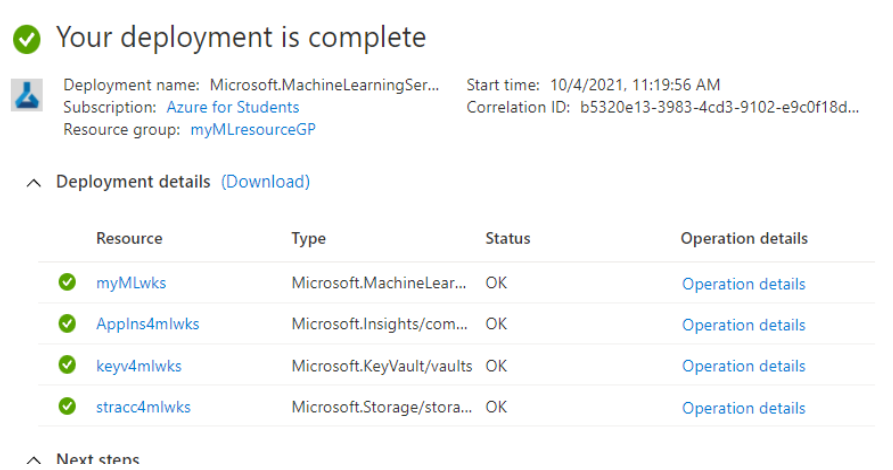Screen dimensions: 893x470
Task: Select the Microsoft.KeyVault/vaults type cell
Action: pos(382,366)
